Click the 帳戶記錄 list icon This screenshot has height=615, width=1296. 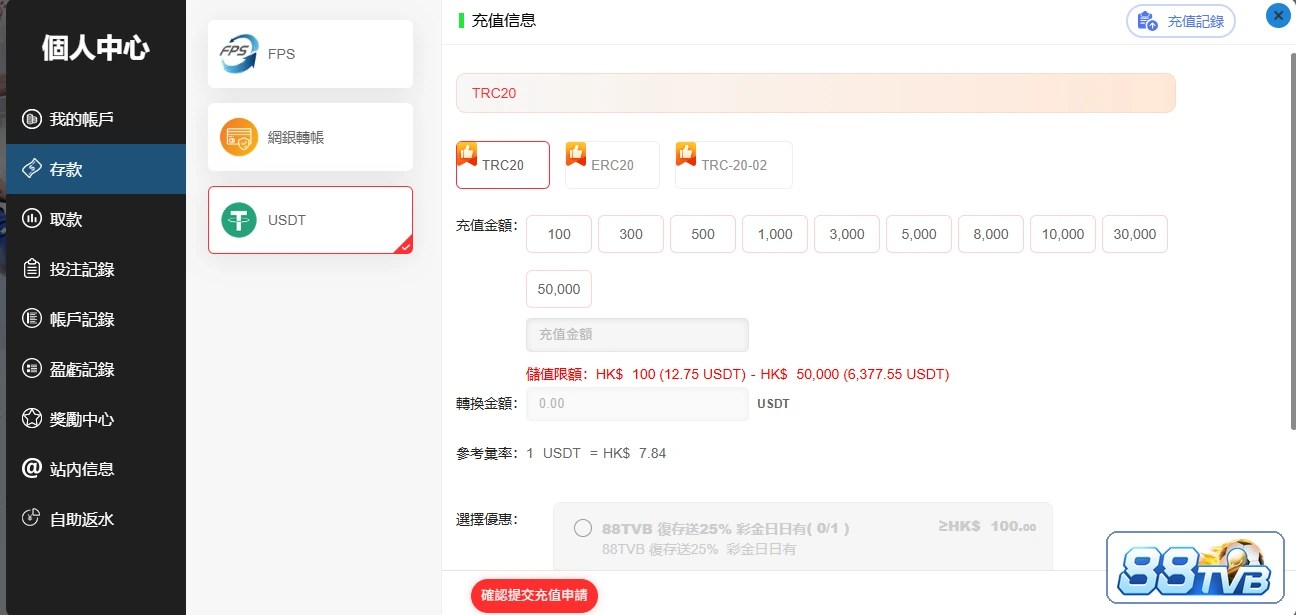point(31,319)
